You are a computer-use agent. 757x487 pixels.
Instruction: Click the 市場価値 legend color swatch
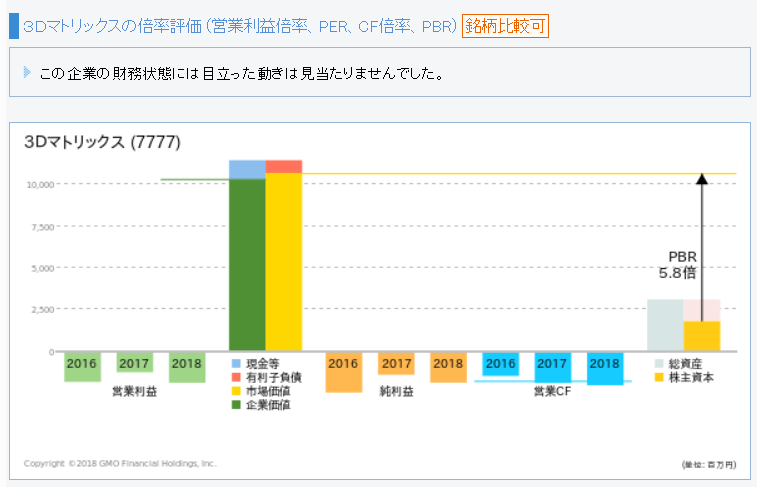pyautogui.click(x=236, y=391)
